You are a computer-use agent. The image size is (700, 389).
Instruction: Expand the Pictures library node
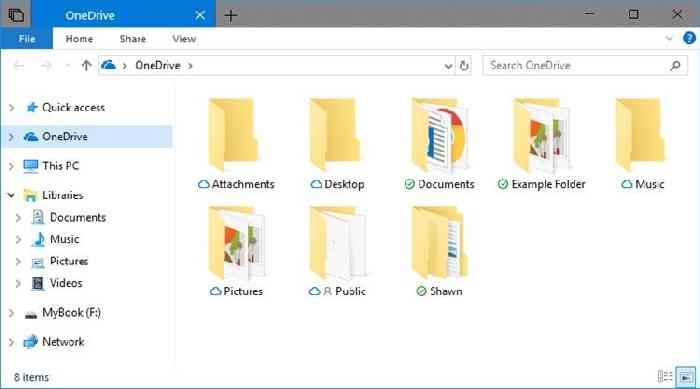point(18,261)
